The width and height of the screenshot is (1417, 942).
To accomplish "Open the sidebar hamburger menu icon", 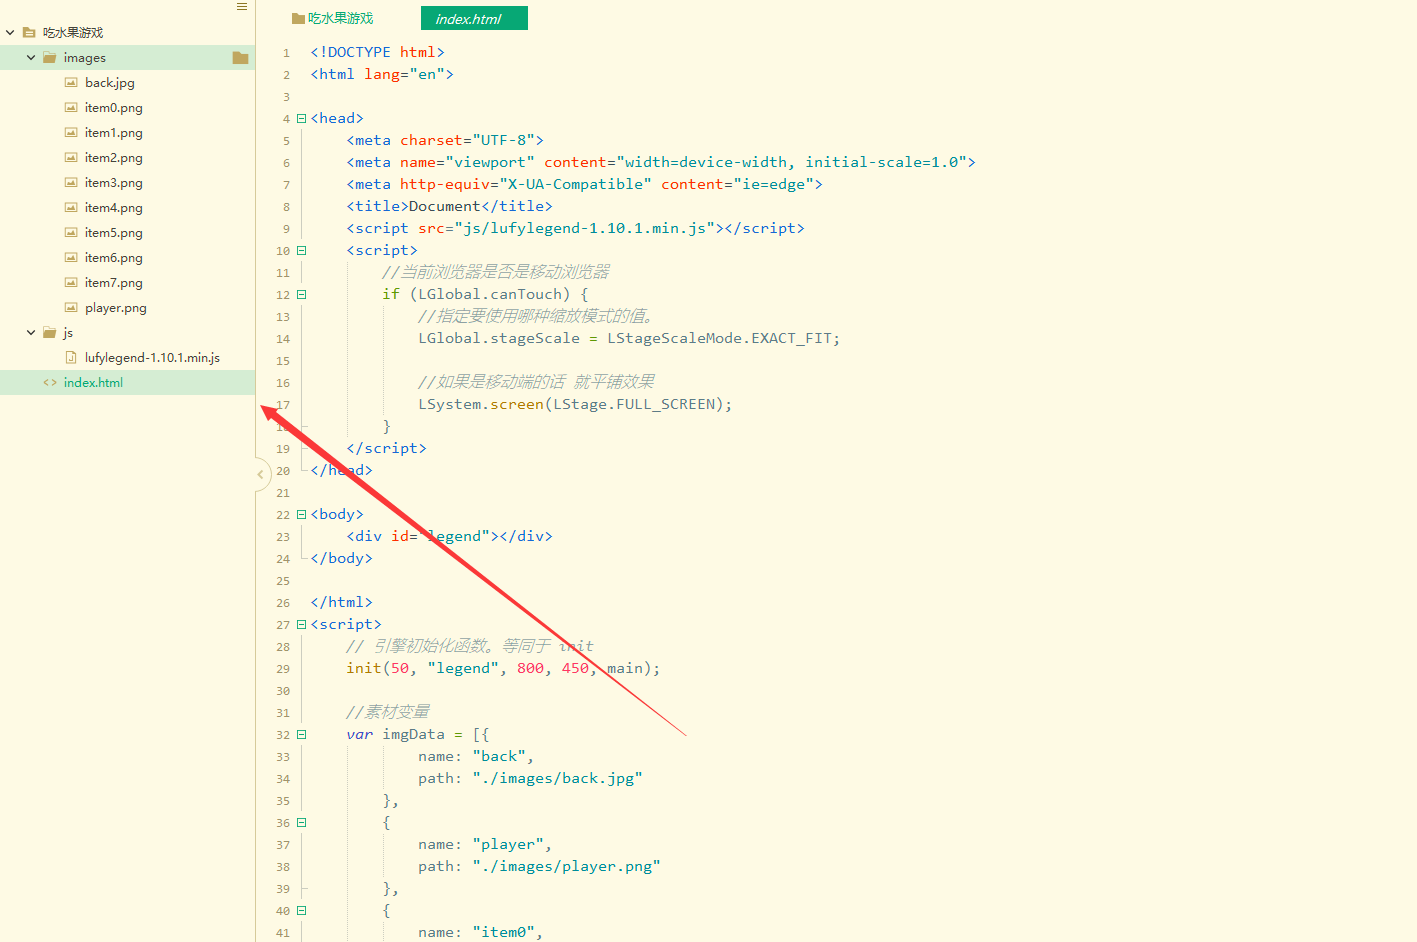I will click(241, 7).
